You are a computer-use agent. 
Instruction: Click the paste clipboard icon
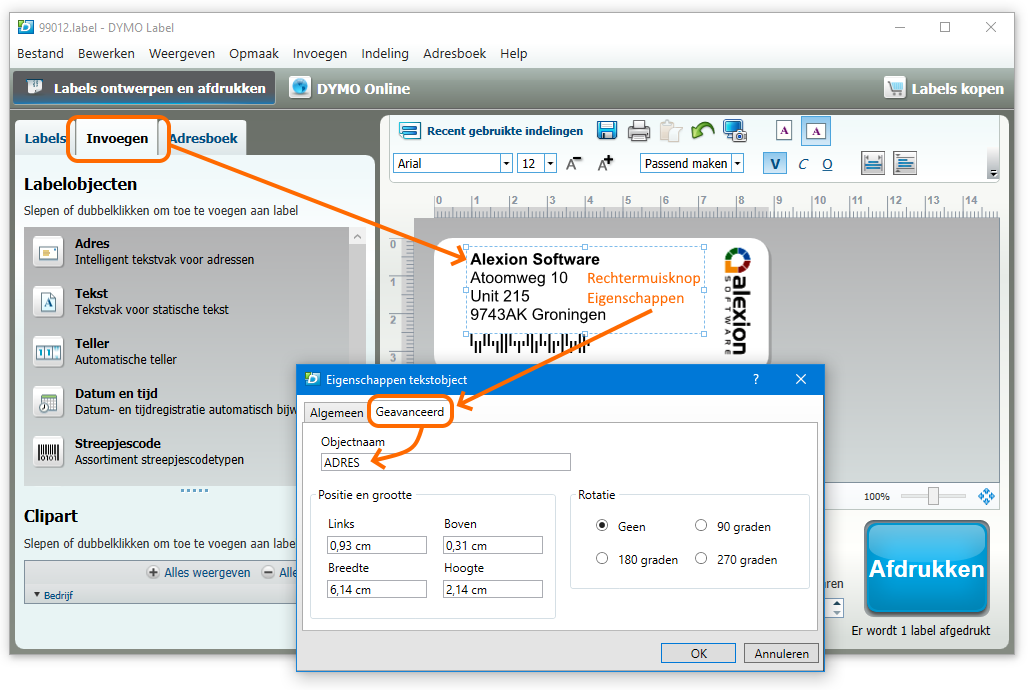coord(671,131)
